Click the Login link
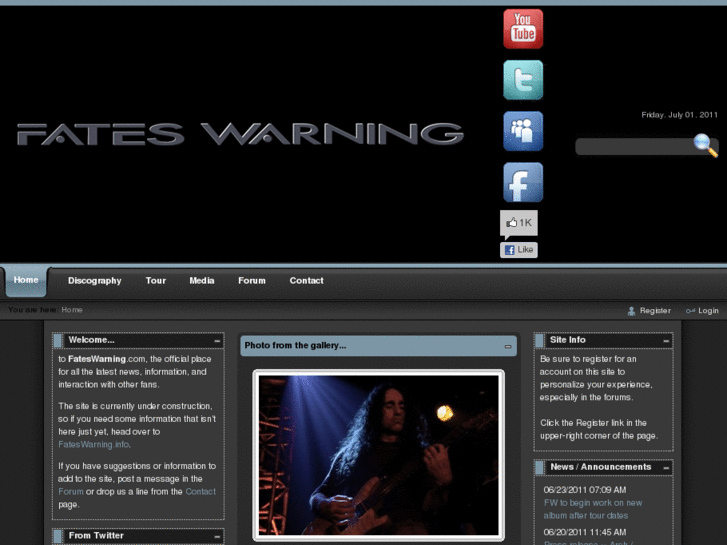Viewport: 727px width, 545px height. coord(708,311)
